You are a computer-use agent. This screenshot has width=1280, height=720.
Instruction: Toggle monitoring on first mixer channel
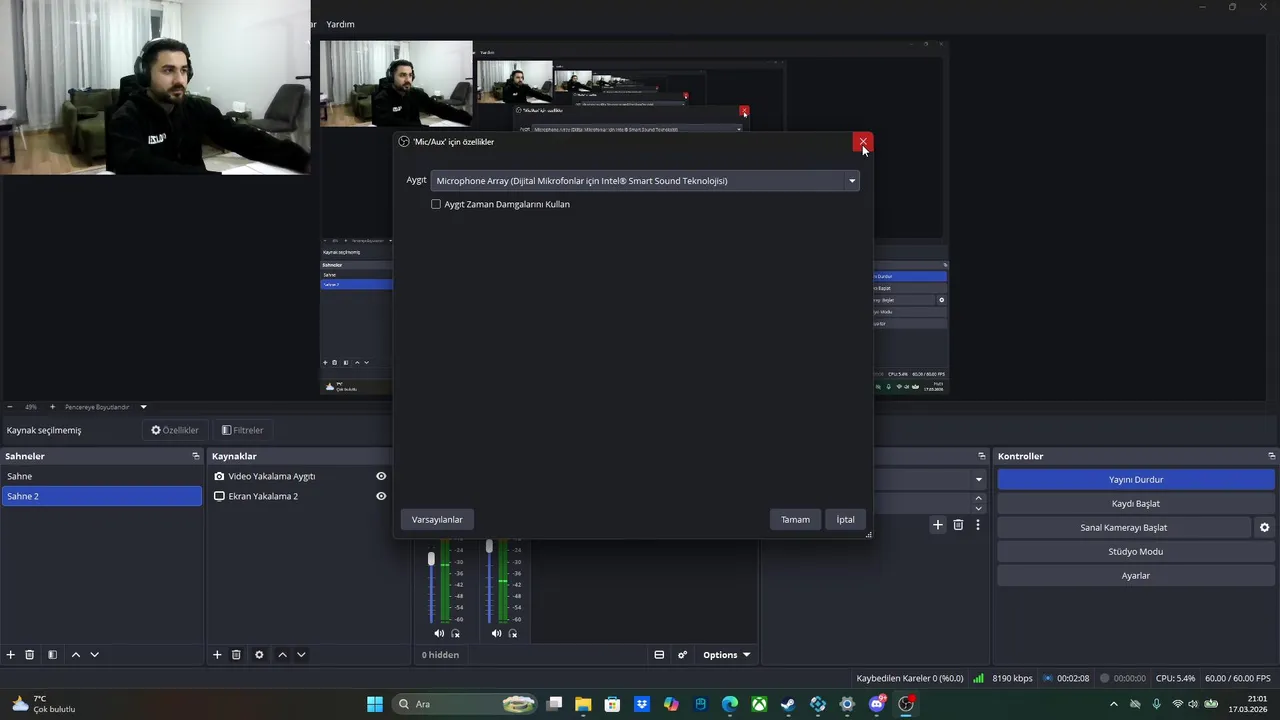[x=456, y=633]
